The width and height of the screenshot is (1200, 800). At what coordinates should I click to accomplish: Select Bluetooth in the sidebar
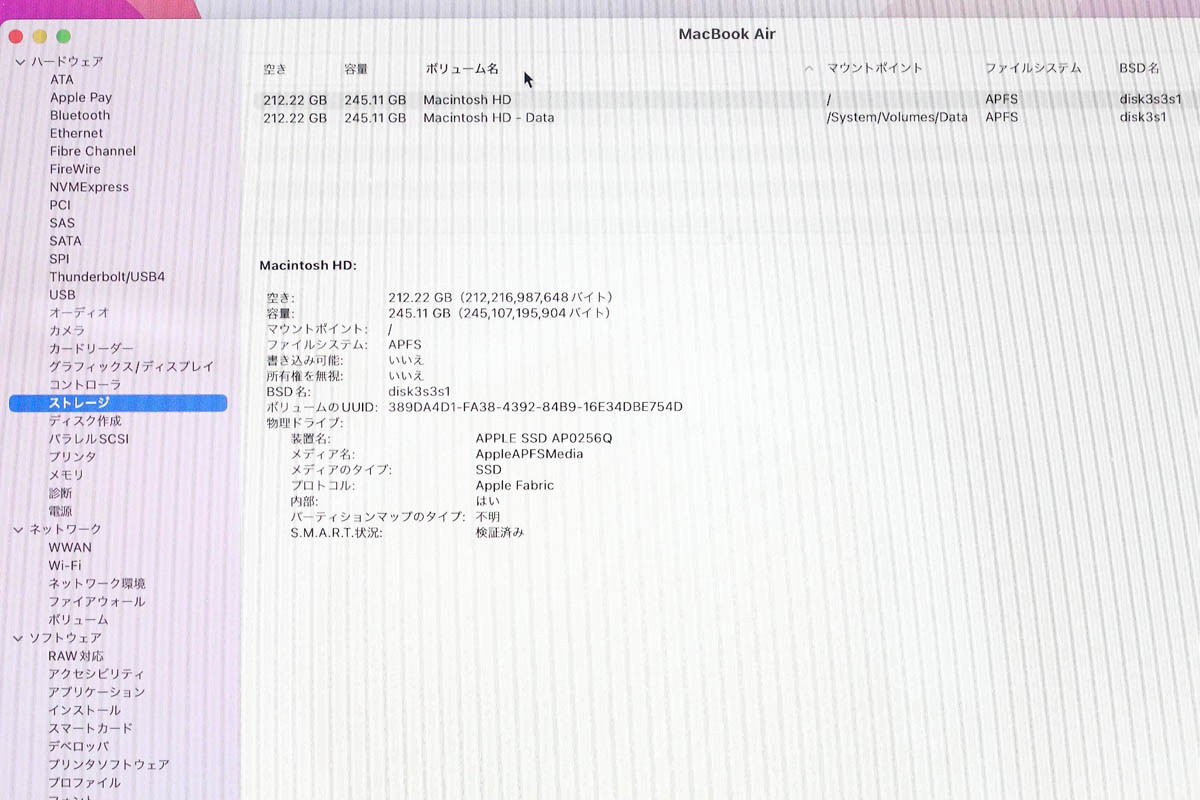click(80, 116)
